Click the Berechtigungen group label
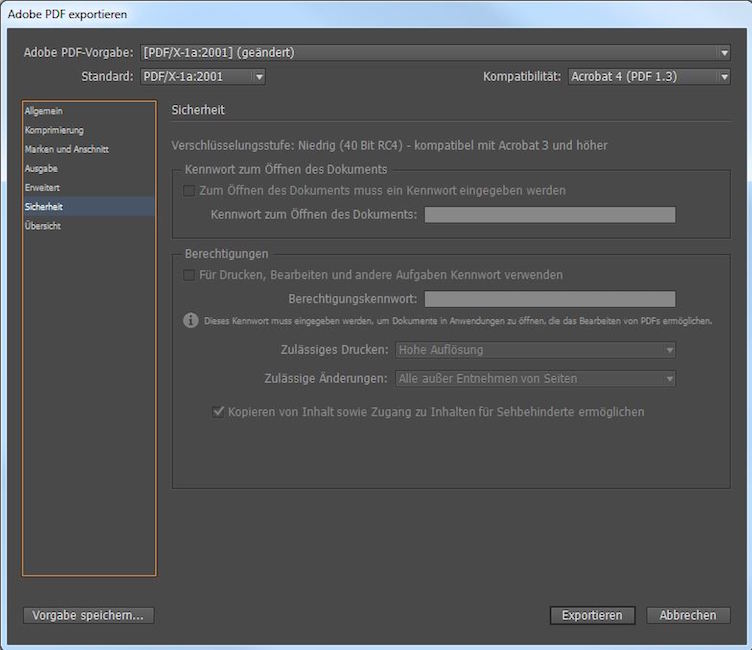 pos(226,254)
